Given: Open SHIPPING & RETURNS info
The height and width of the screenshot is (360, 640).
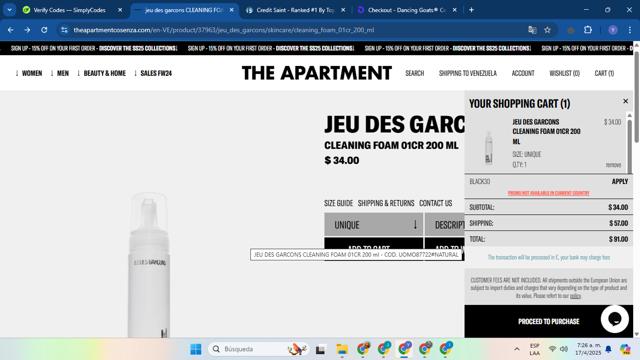Looking at the screenshot, I should click(x=386, y=203).
